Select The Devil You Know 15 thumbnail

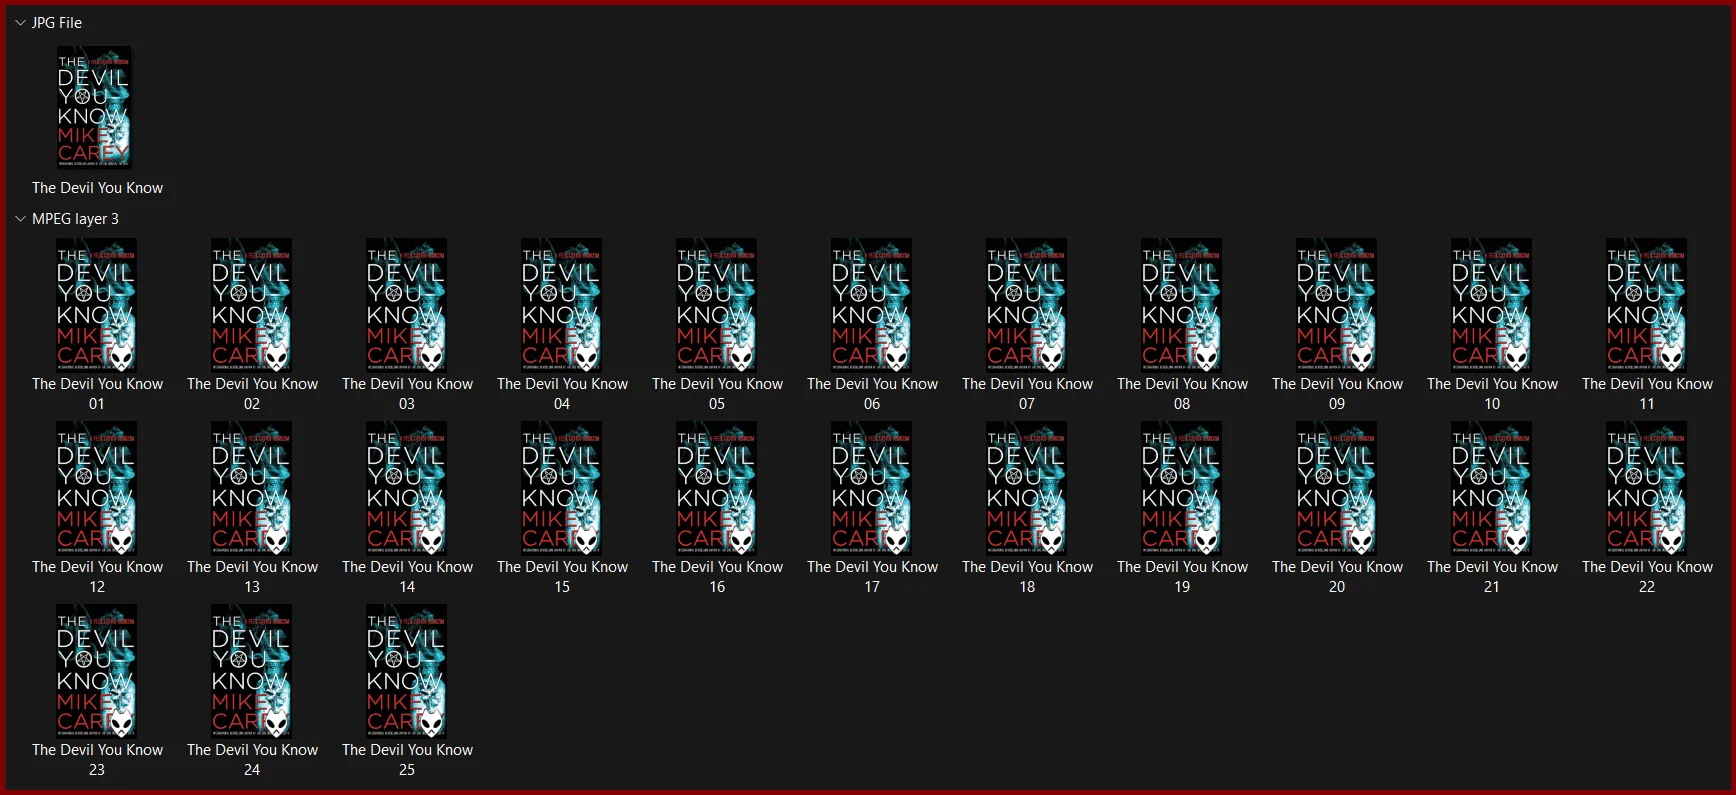561,488
